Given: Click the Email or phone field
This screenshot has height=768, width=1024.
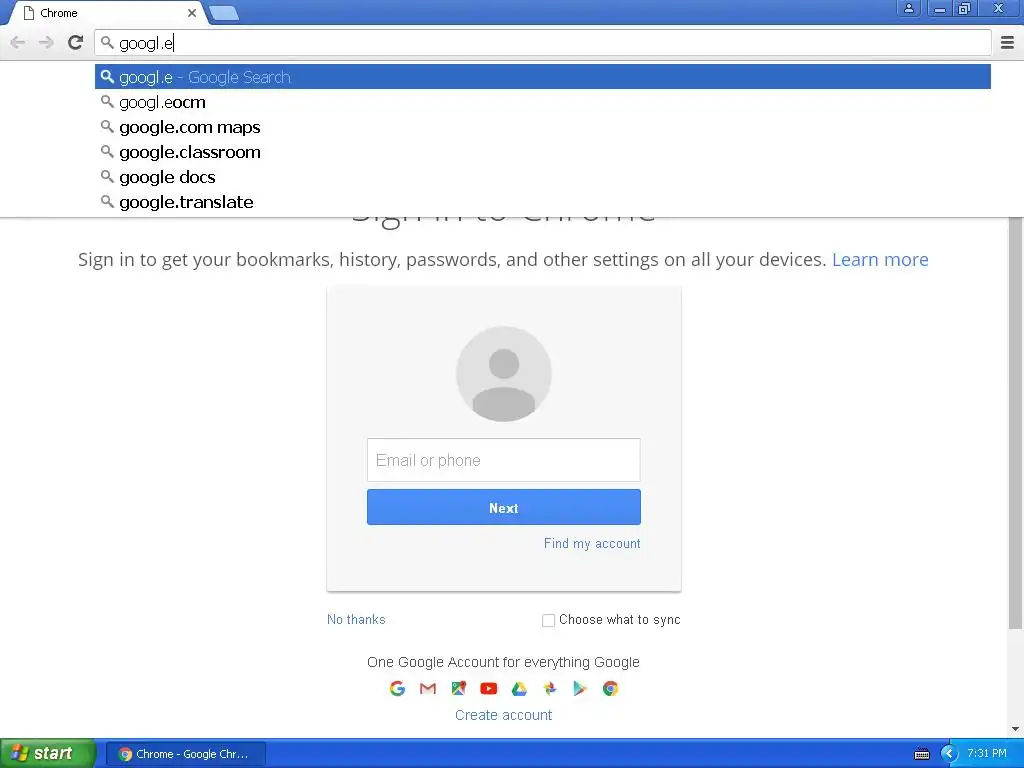Looking at the screenshot, I should coord(504,460).
